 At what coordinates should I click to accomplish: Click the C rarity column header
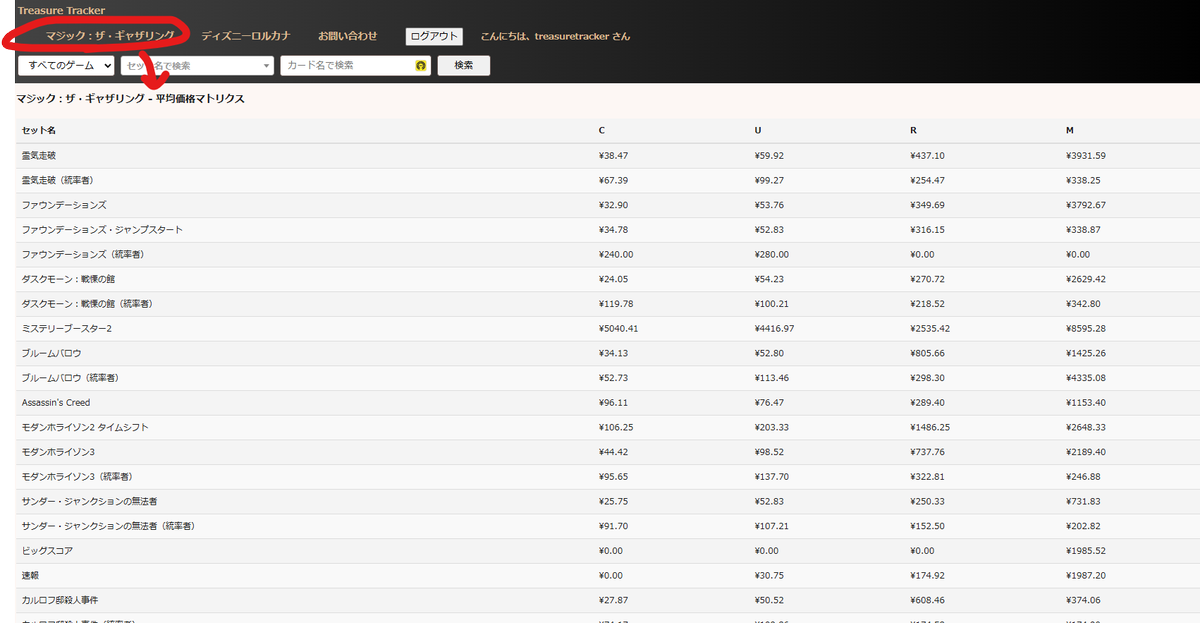click(x=602, y=131)
